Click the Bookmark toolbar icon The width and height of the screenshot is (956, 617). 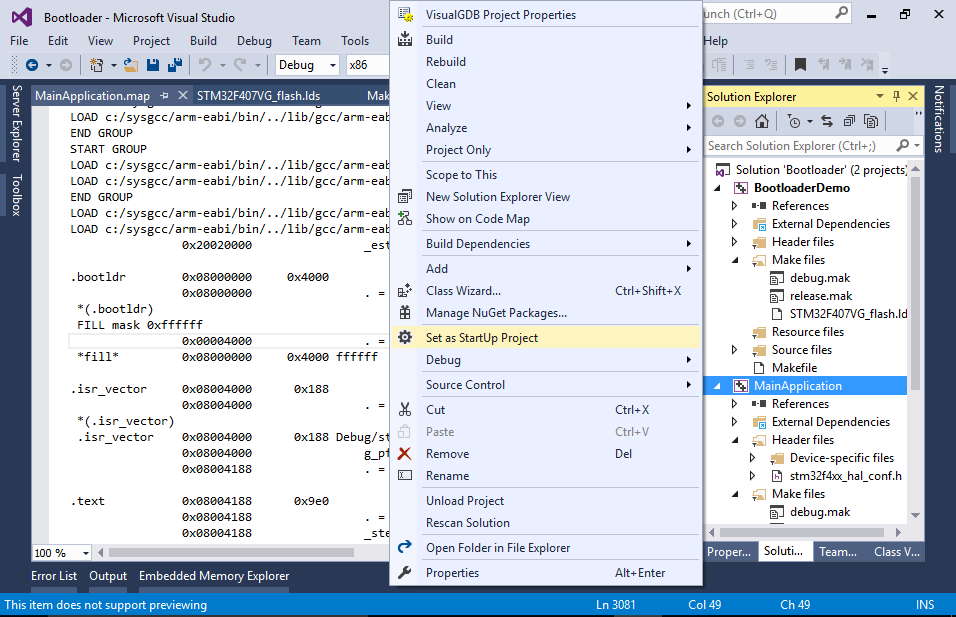coord(801,65)
